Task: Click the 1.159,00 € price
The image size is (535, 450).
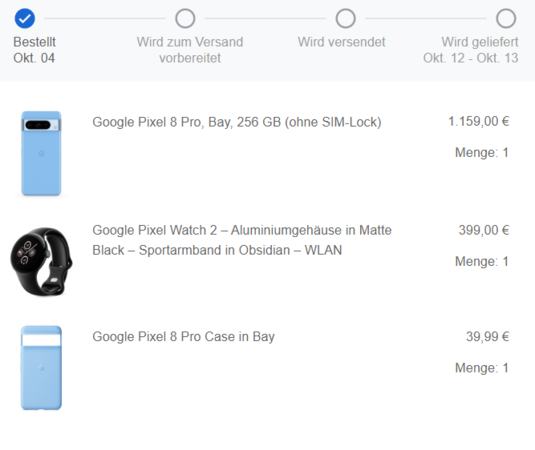Action: (x=479, y=121)
